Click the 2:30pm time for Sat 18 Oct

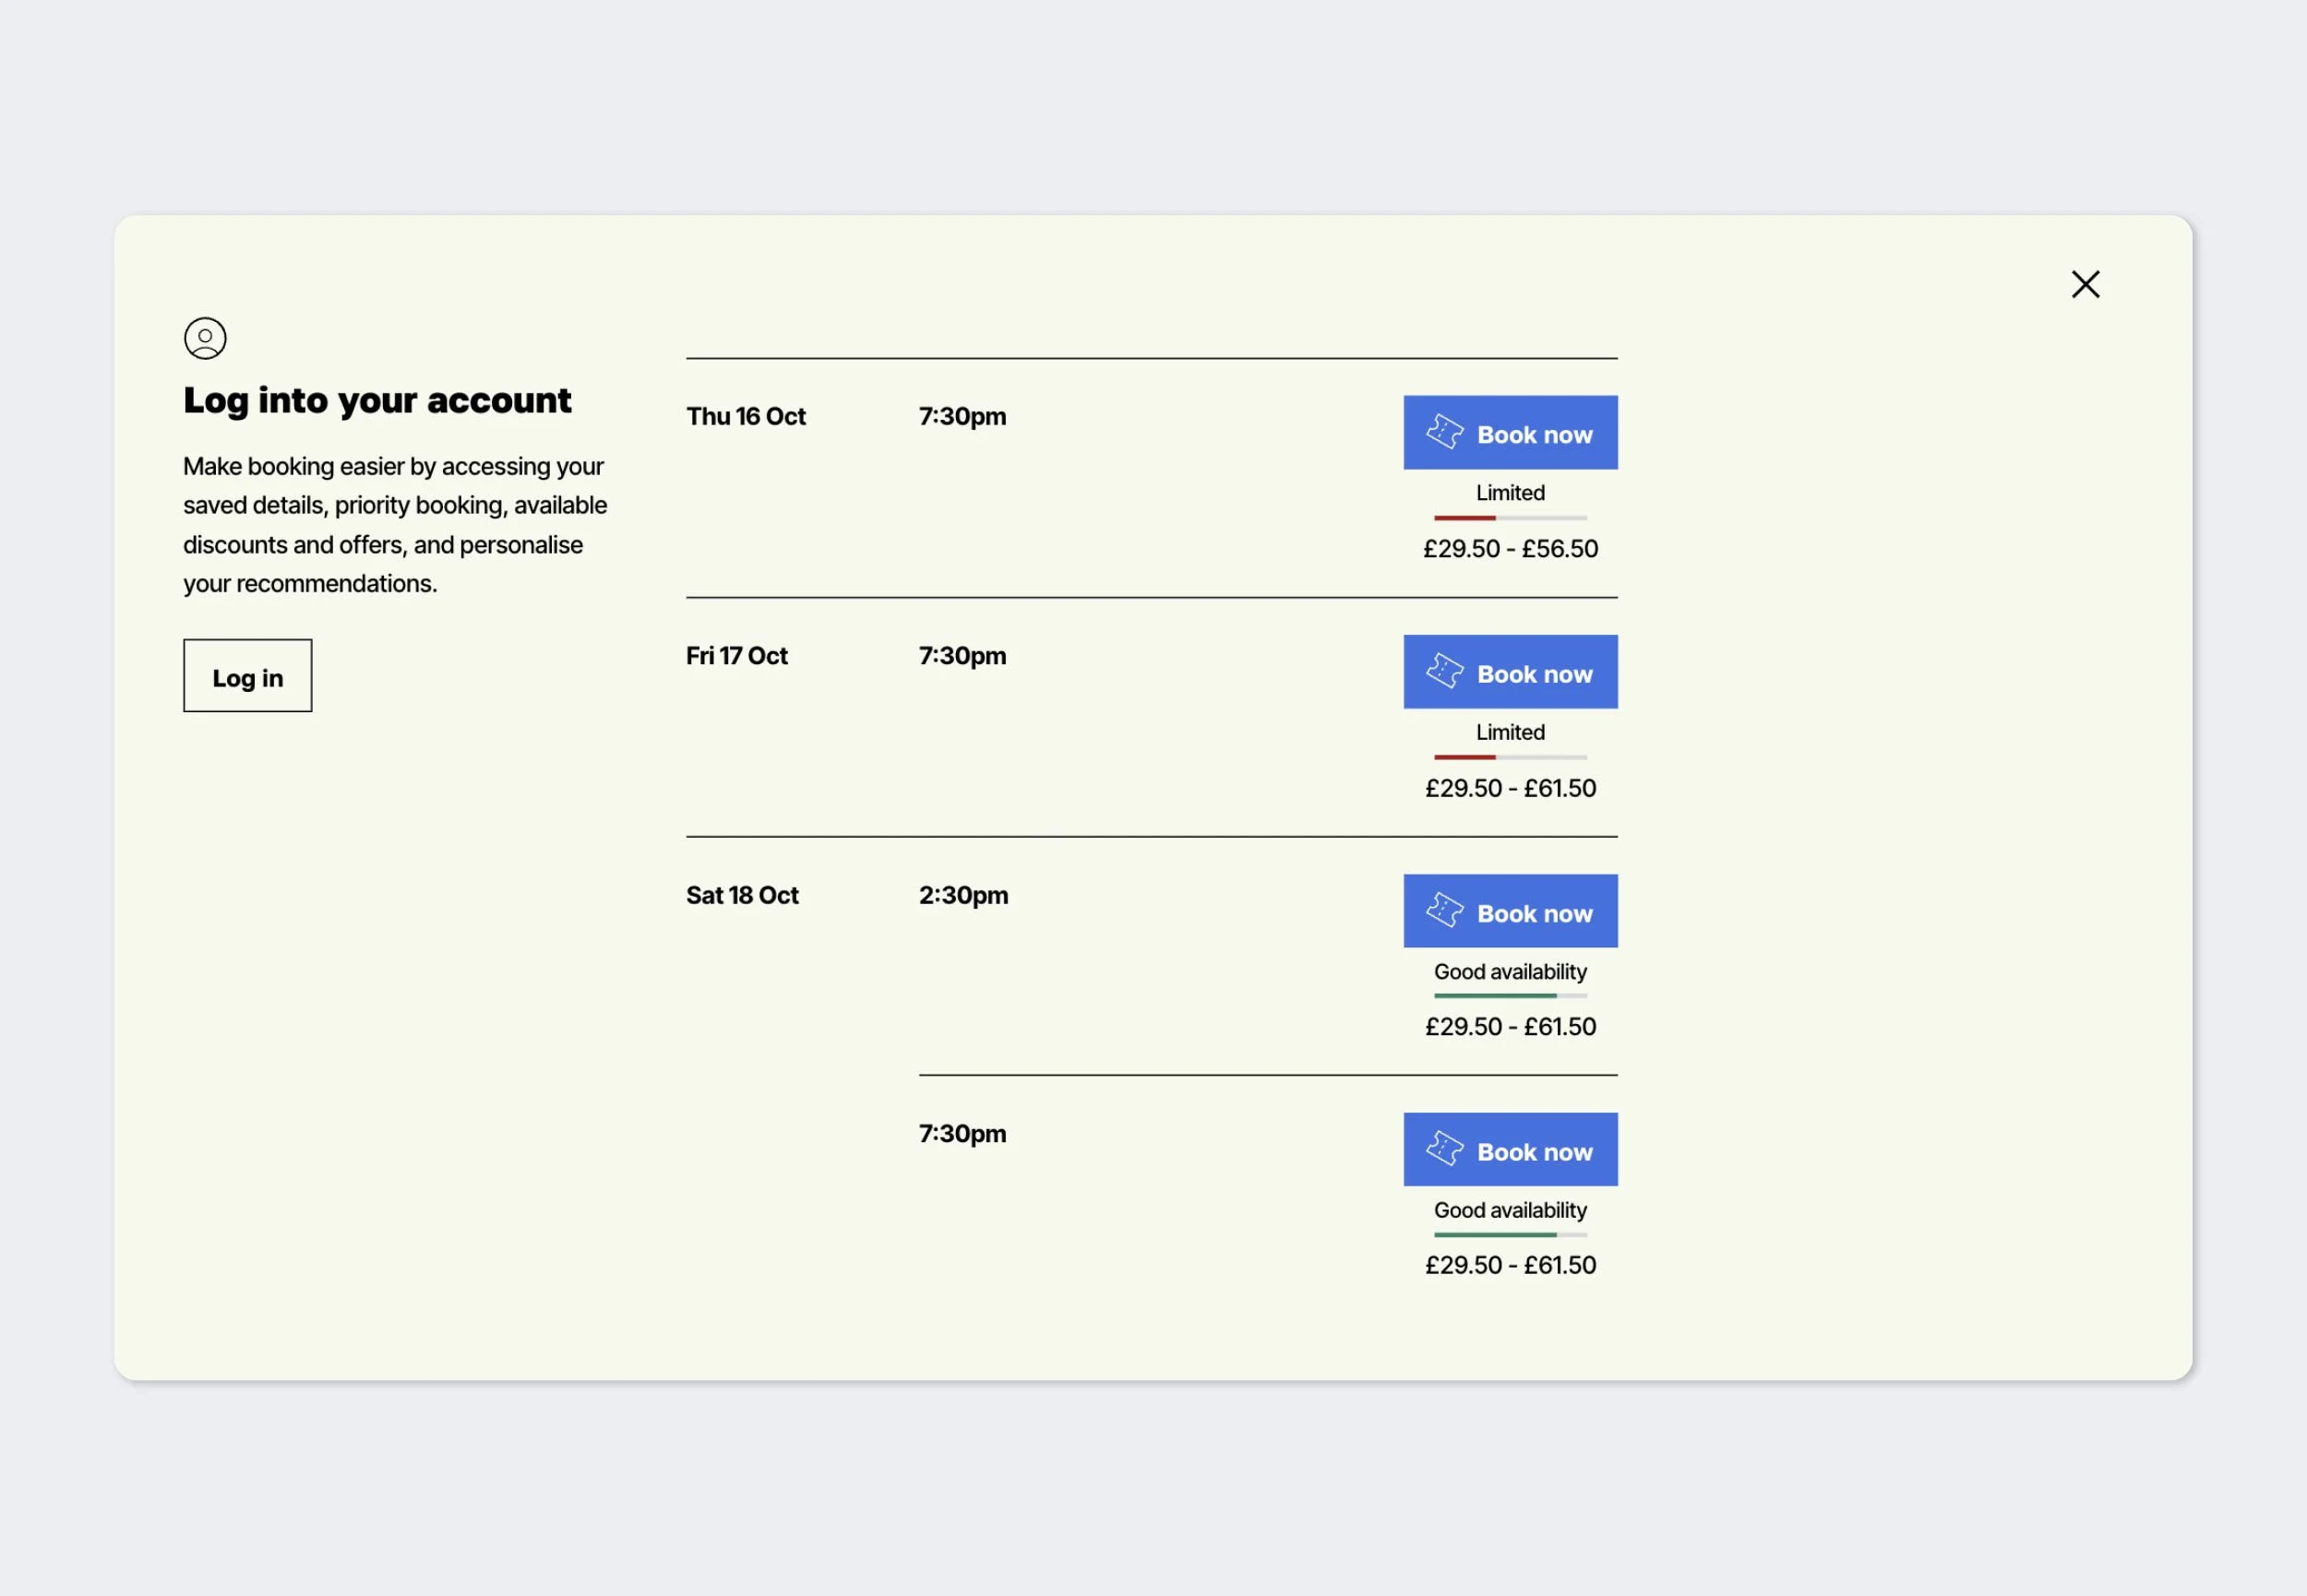pyautogui.click(x=963, y=895)
